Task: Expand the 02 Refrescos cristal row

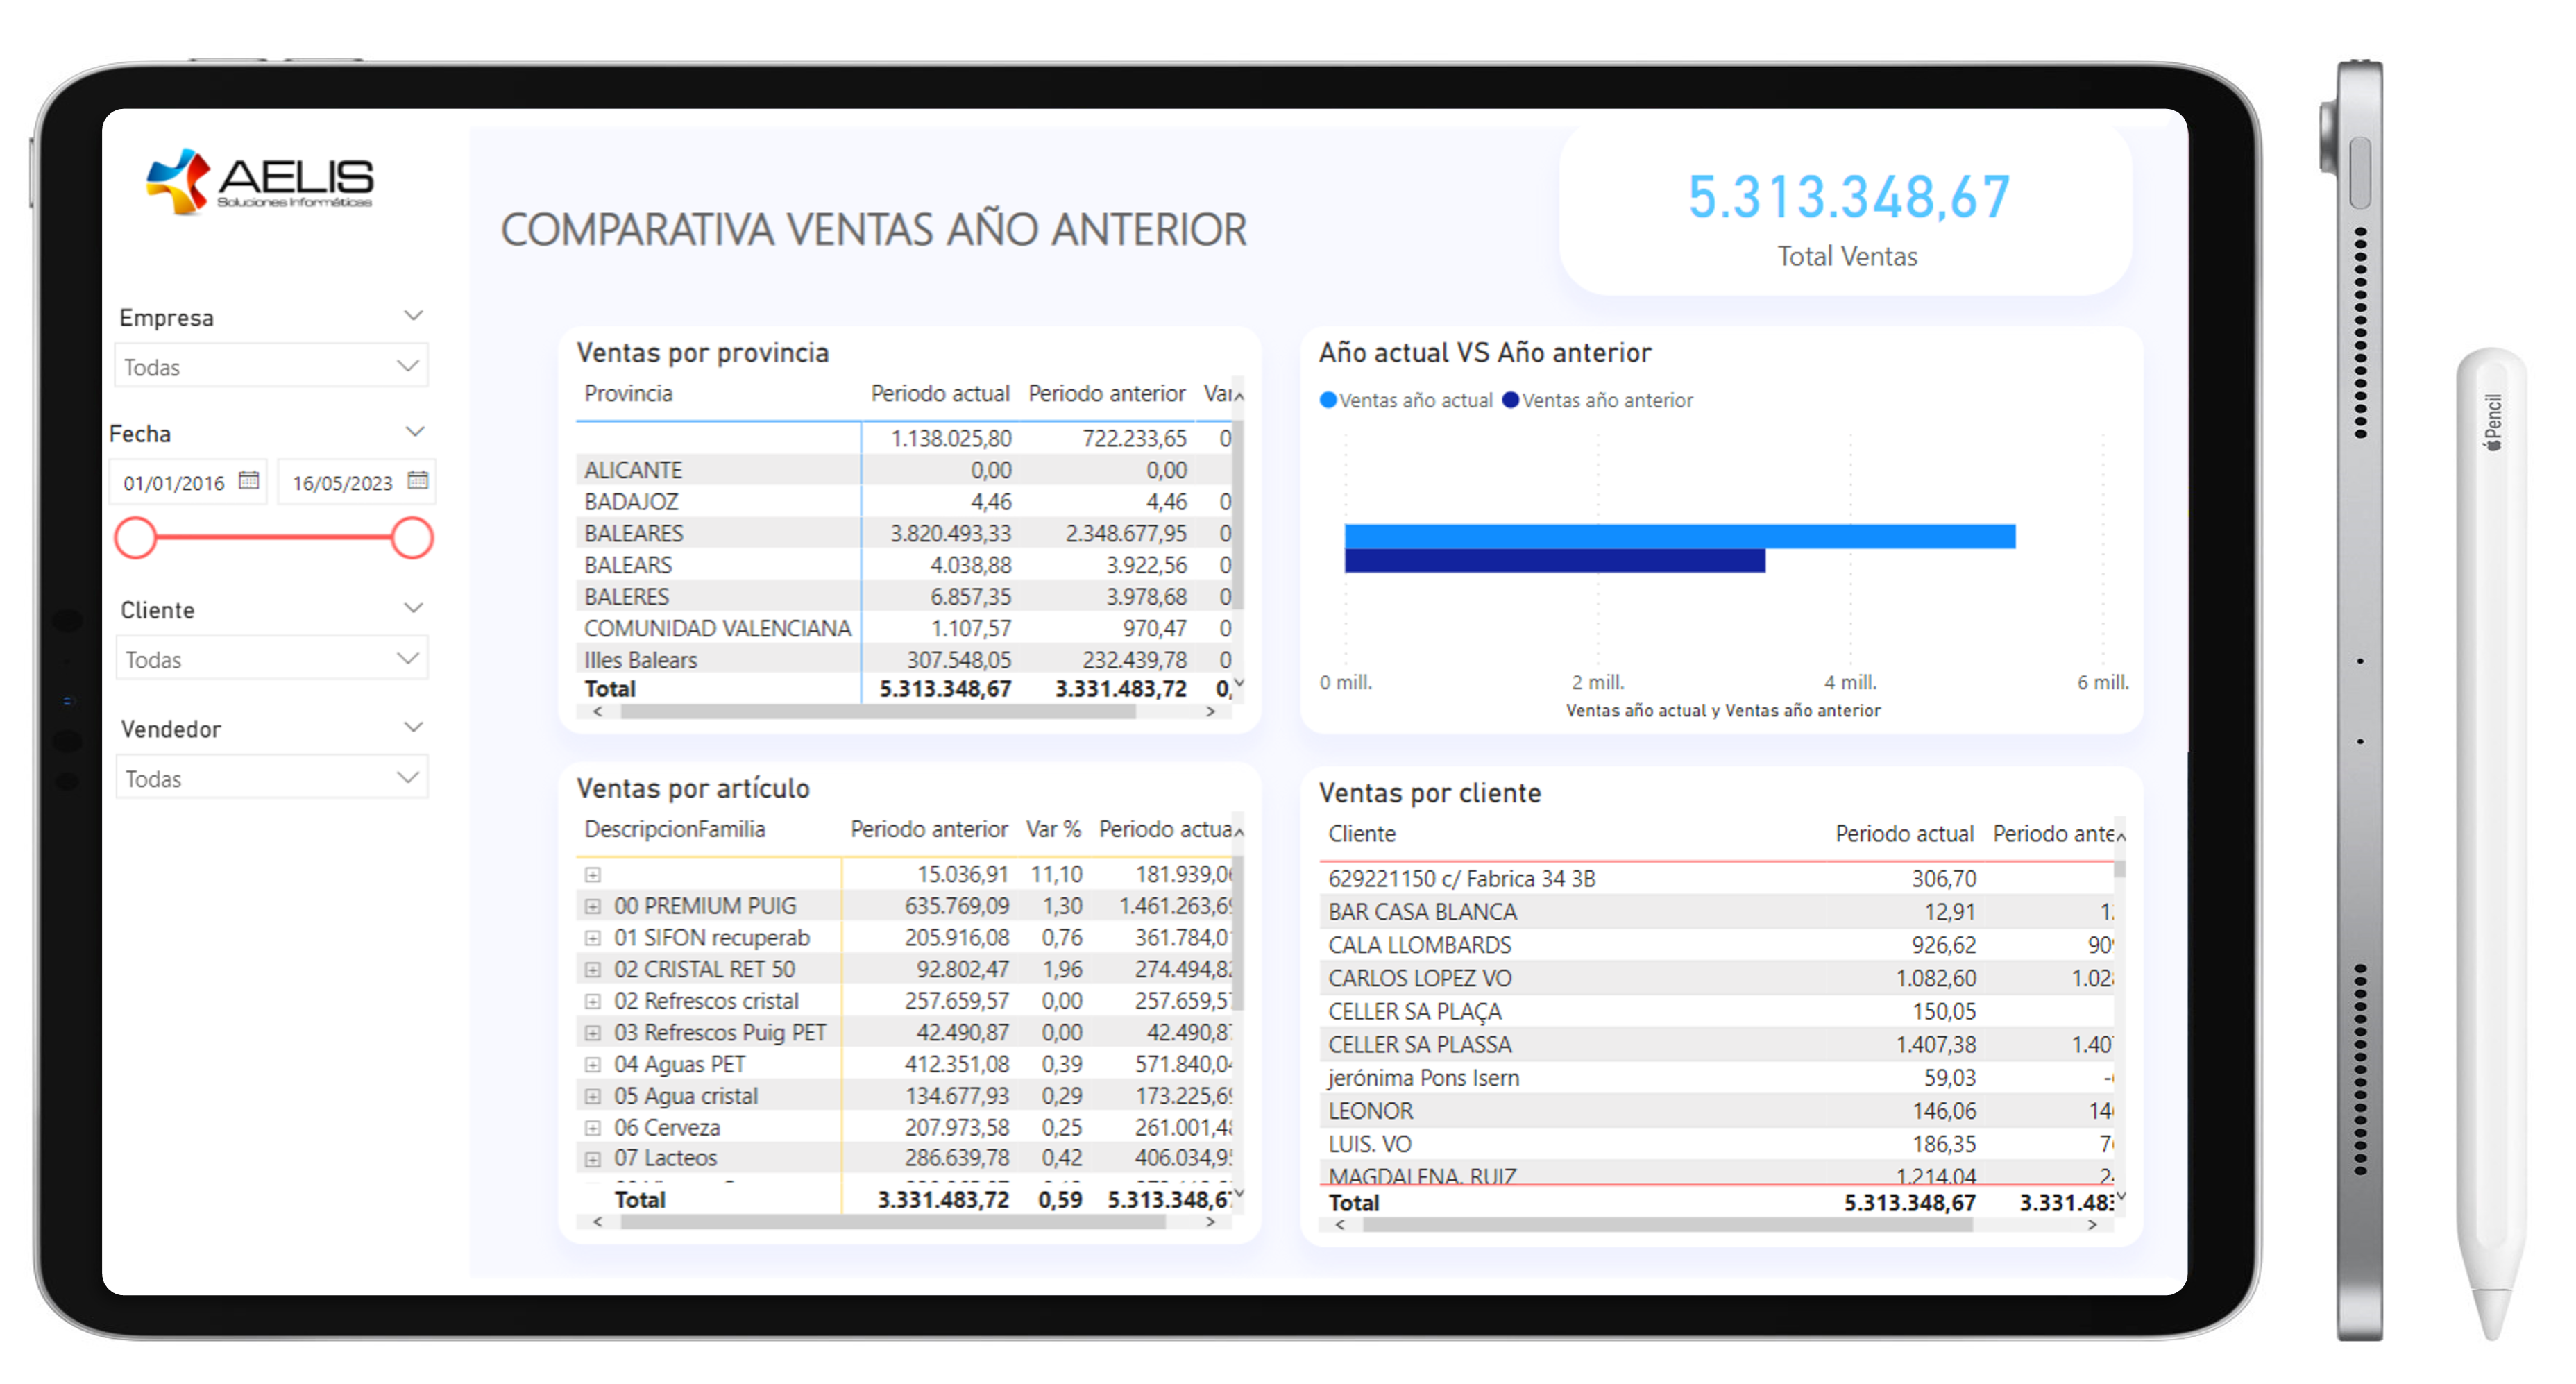Action: 593,1001
